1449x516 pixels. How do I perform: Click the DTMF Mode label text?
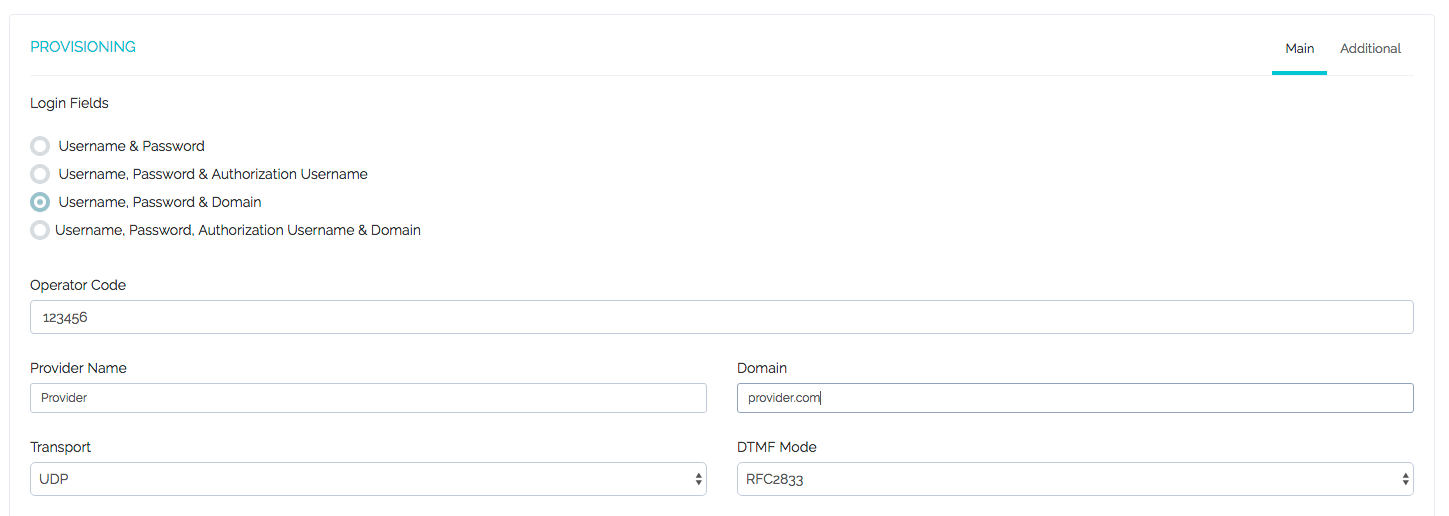pyautogui.click(x=777, y=447)
